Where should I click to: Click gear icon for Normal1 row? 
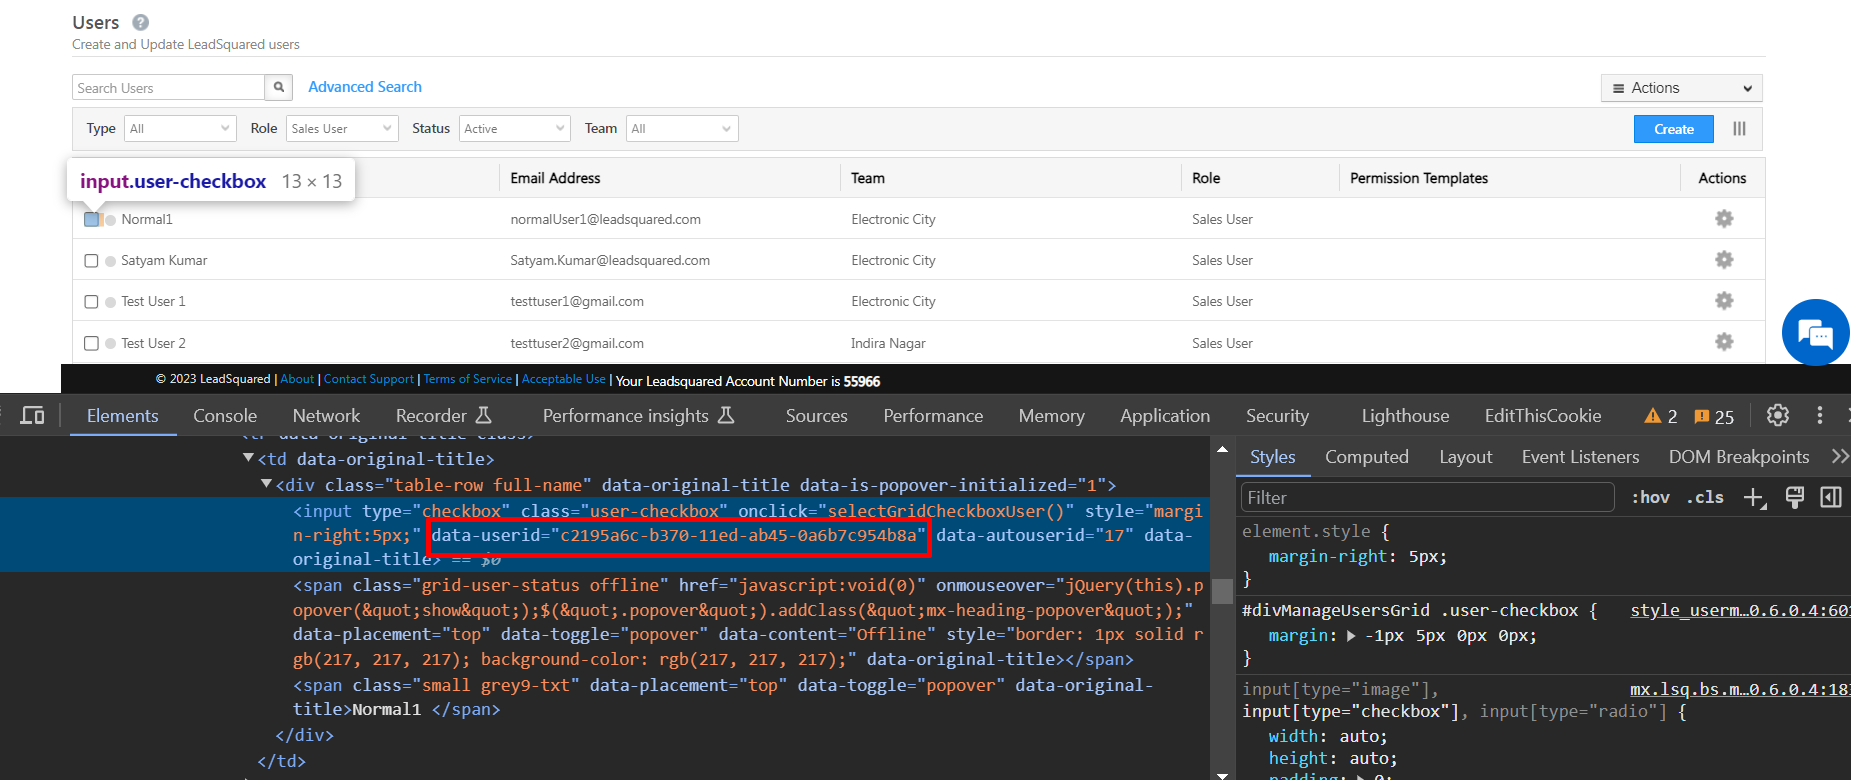tap(1723, 219)
